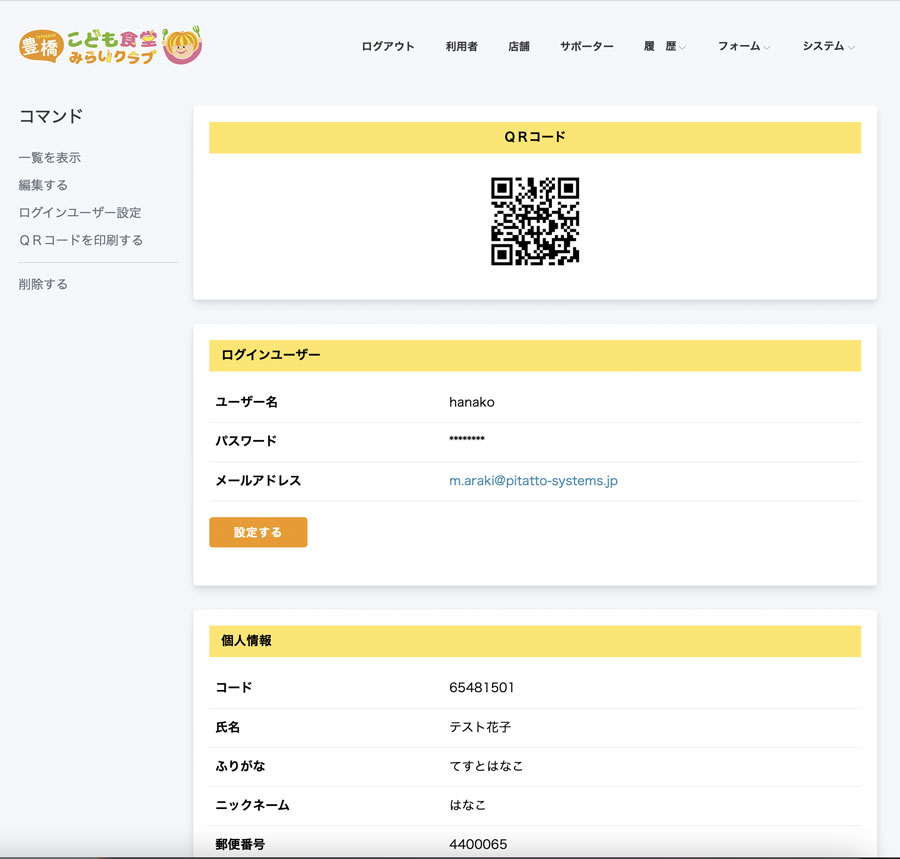The width and height of the screenshot is (900, 859).
Task: Expand the 履歴 dropdown menu
Action: 664,46
